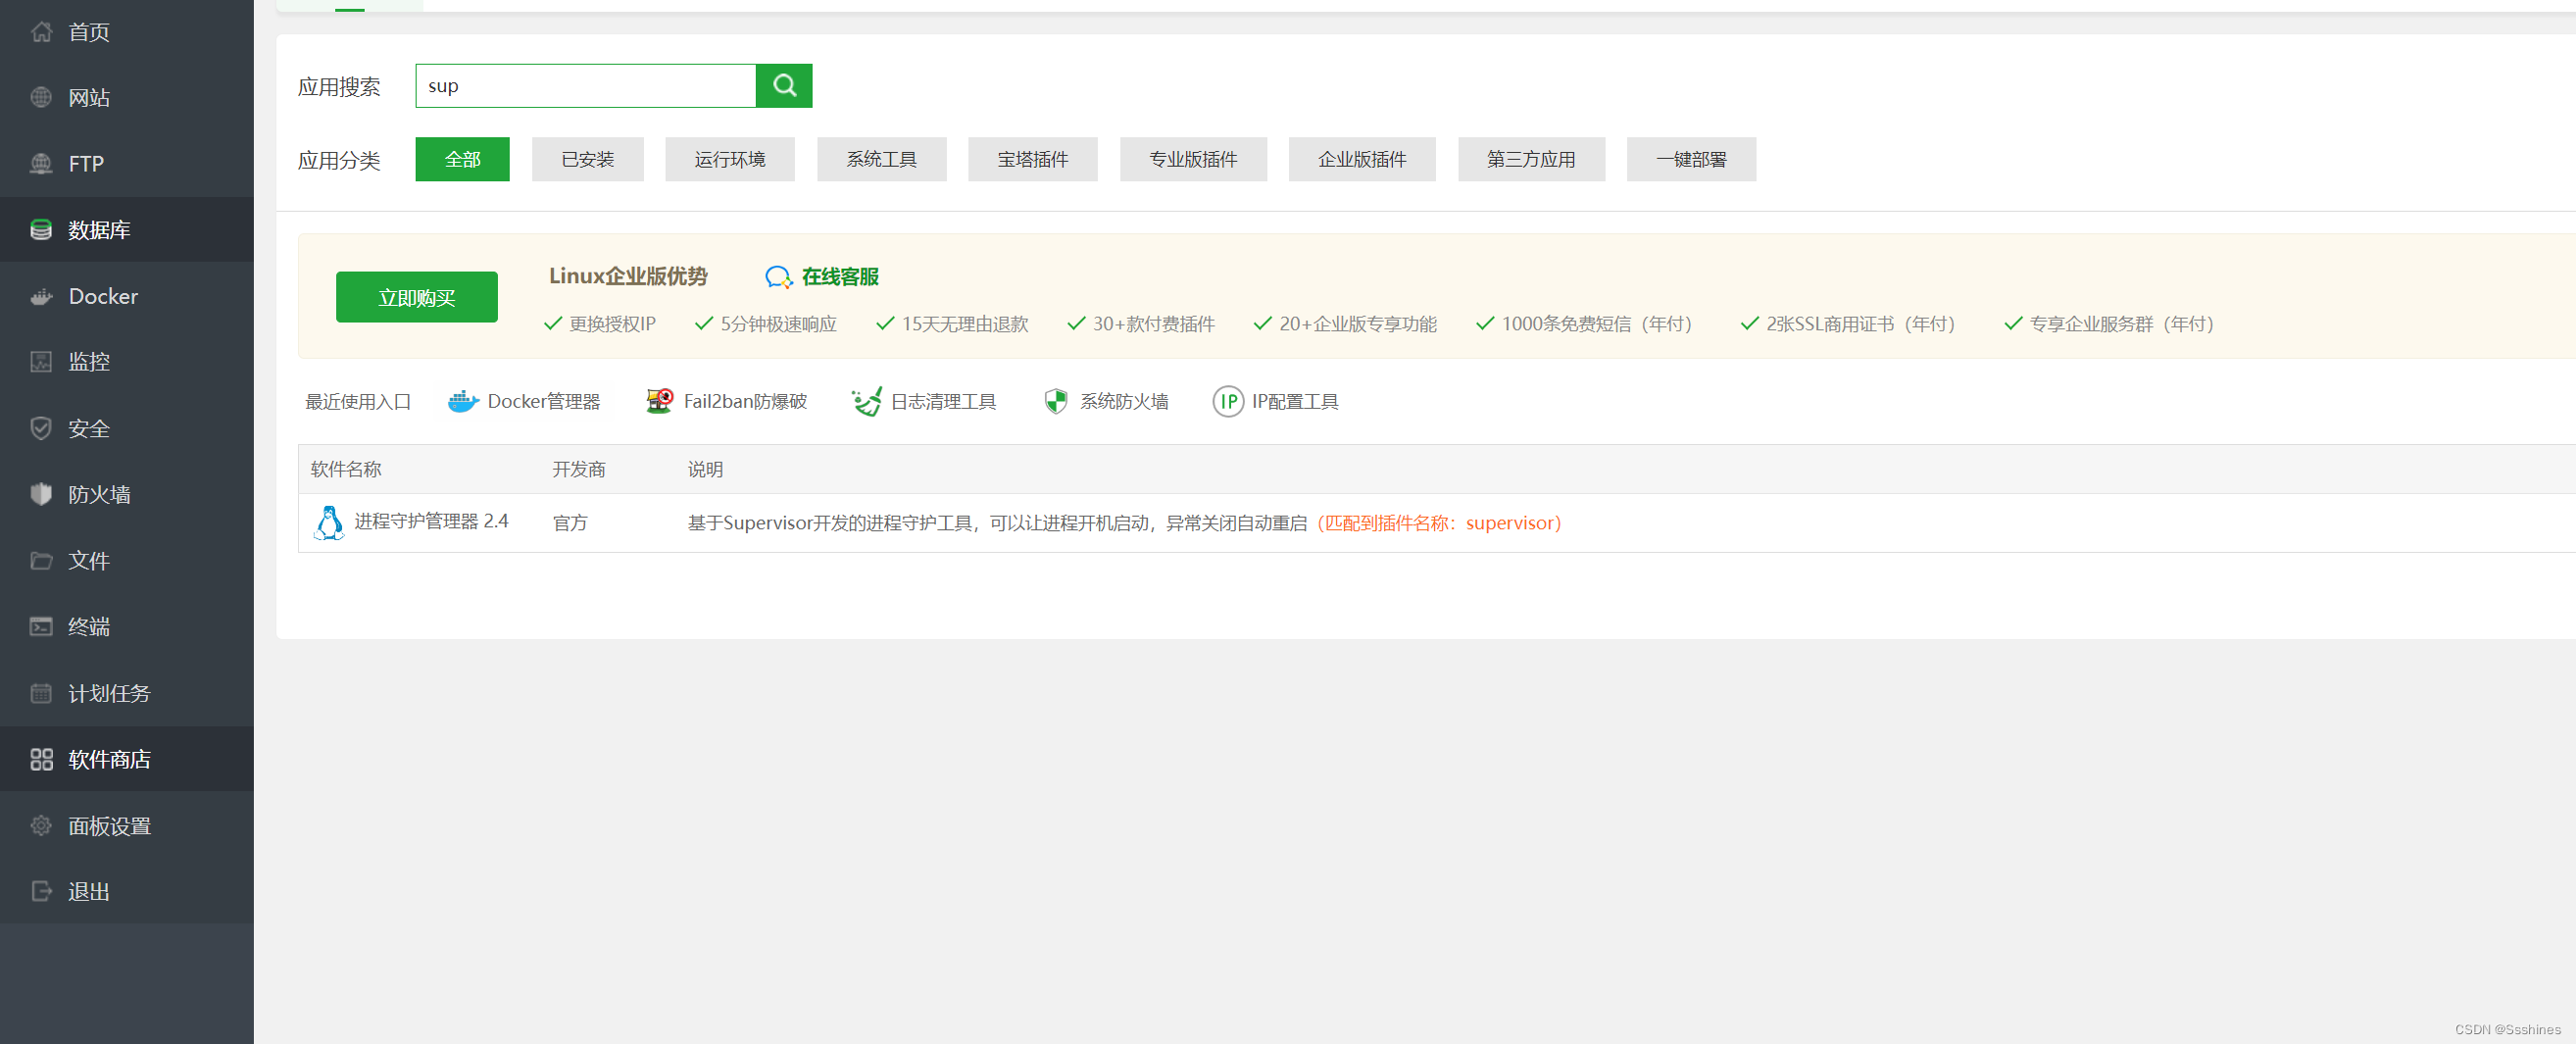Open 进程守护管理器 2.4 entry
This screenshot has height=1044, width=2576.
coord(431,521)
